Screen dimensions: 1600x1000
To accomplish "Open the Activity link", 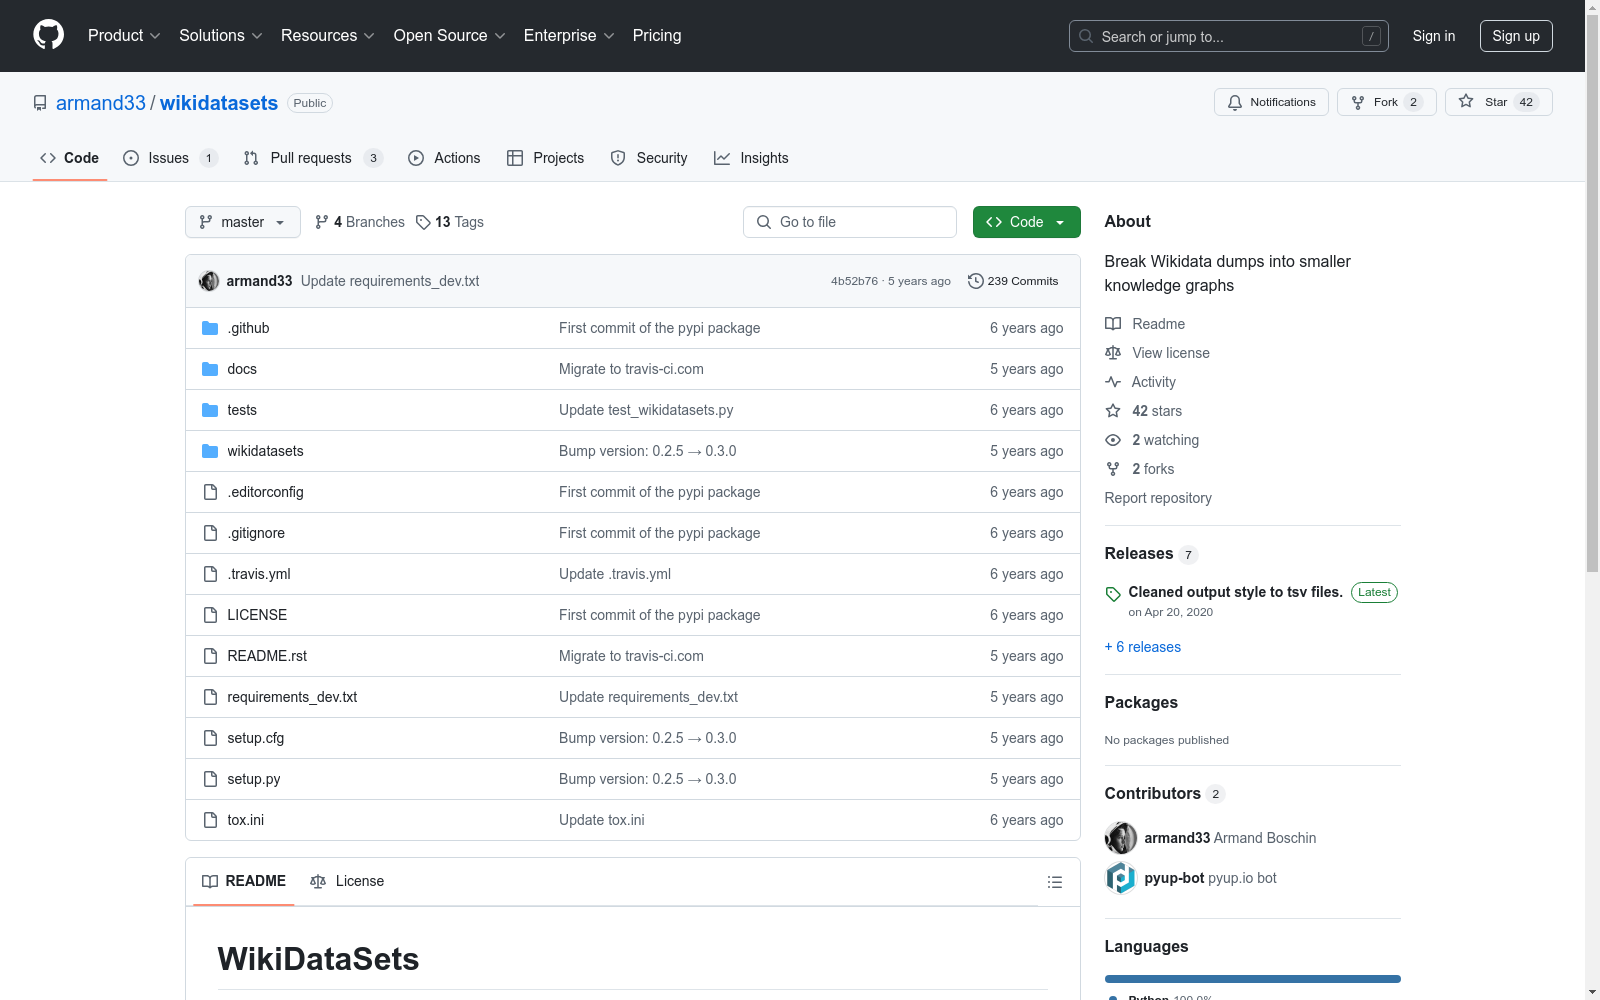I will (x=1141, y=382).
